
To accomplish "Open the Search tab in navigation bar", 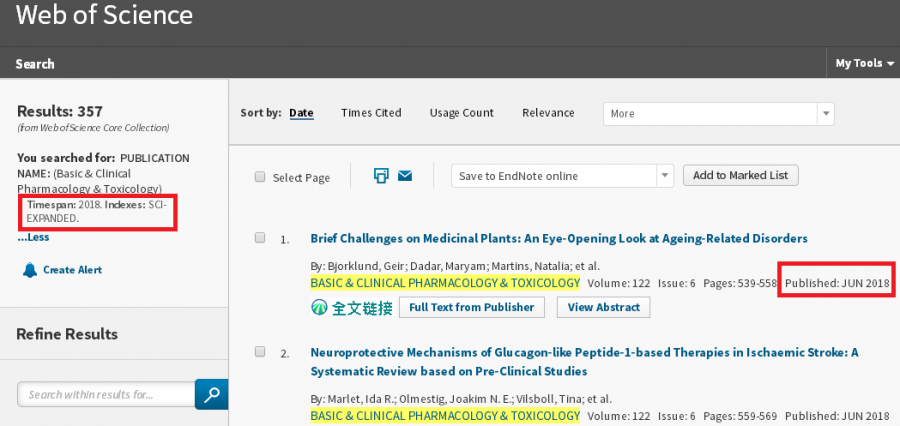I will [x=35, y=64].
